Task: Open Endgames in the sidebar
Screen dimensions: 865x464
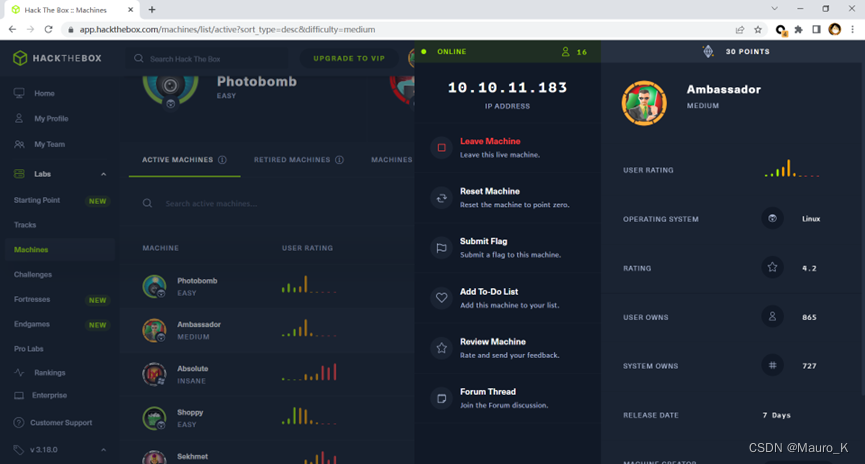Action: 31,324
